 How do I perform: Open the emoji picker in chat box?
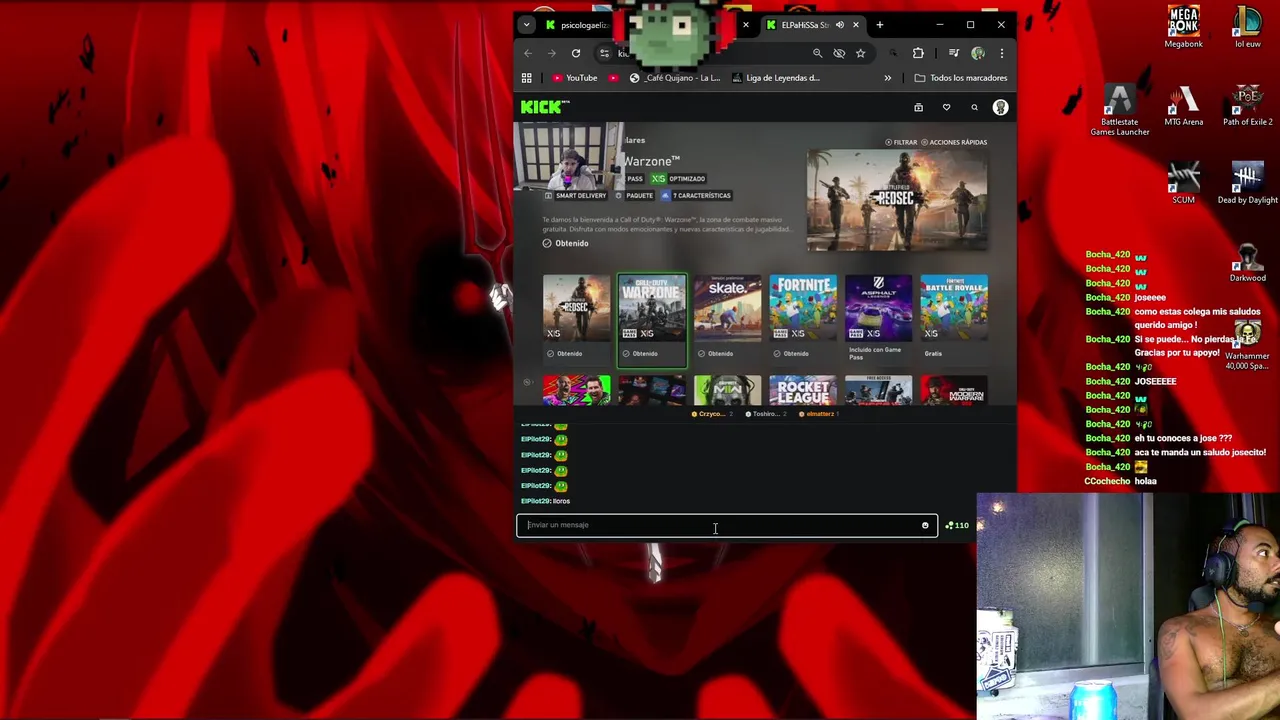coord(925,525)
